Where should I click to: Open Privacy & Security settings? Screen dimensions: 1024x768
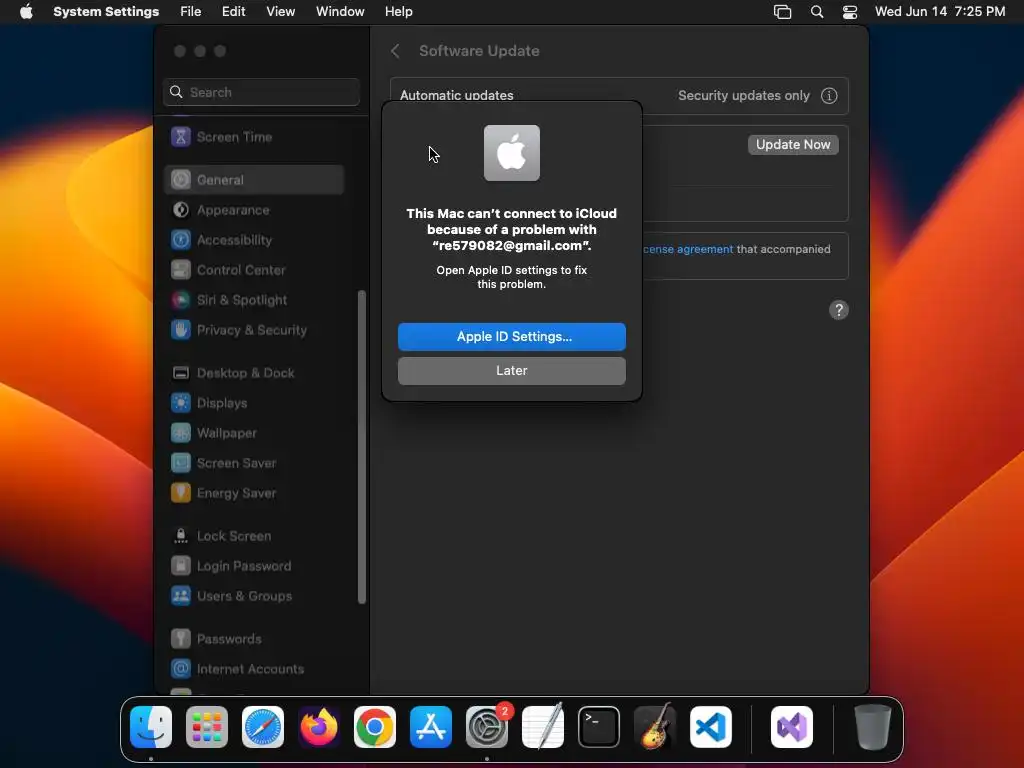[254, 330]
